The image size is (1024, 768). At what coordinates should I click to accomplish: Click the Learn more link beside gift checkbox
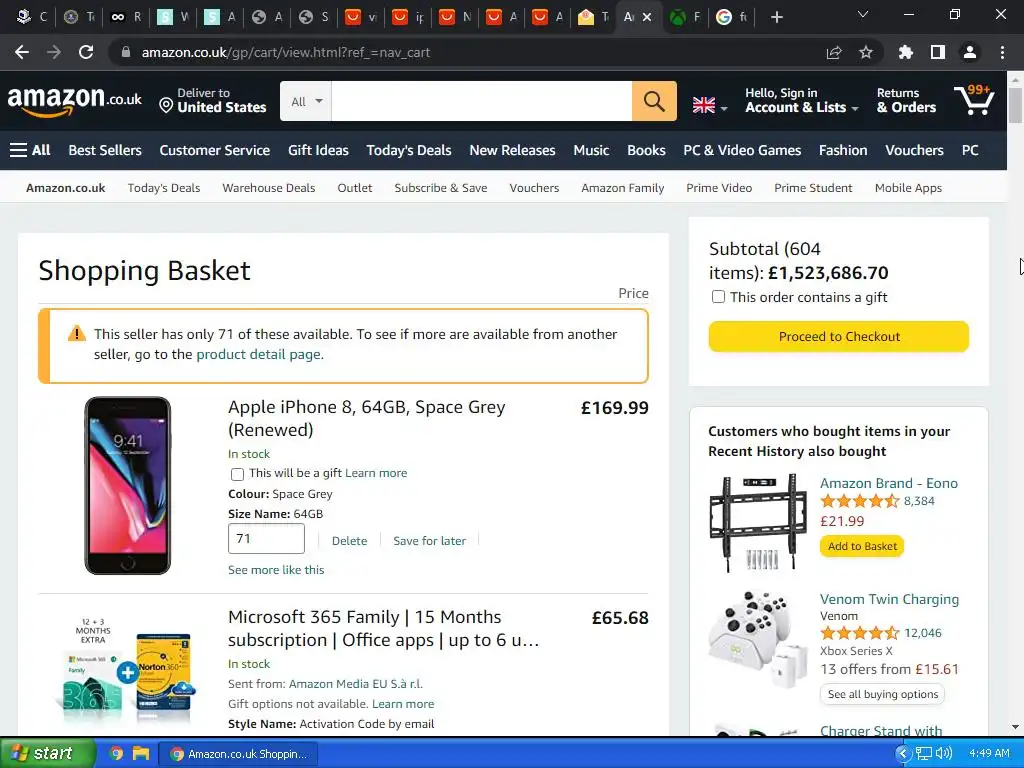point(376,473)
